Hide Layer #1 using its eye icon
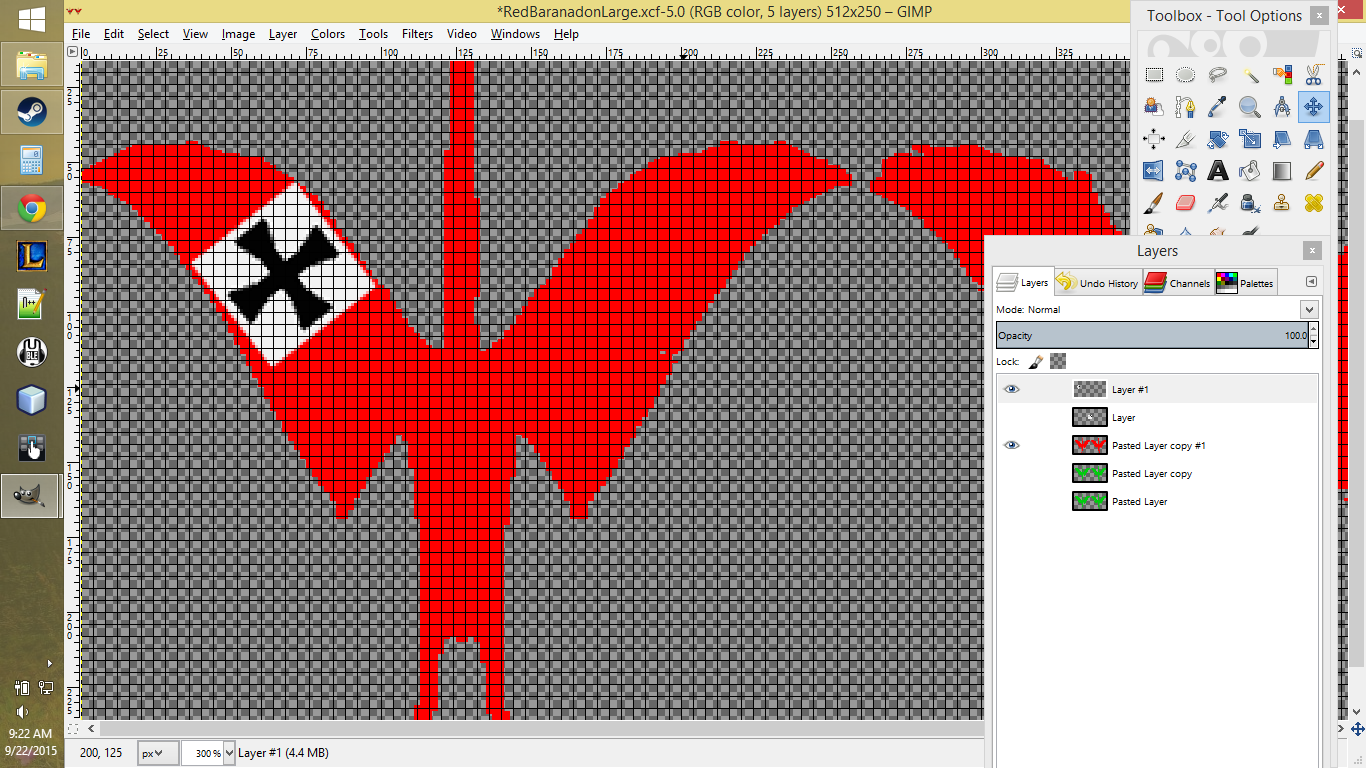The height and width of the screenshot is (768, 1366). coord(1012,389)
